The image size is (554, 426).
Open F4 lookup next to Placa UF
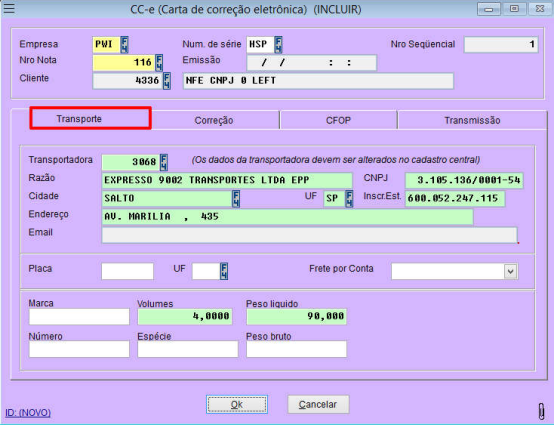224,271
